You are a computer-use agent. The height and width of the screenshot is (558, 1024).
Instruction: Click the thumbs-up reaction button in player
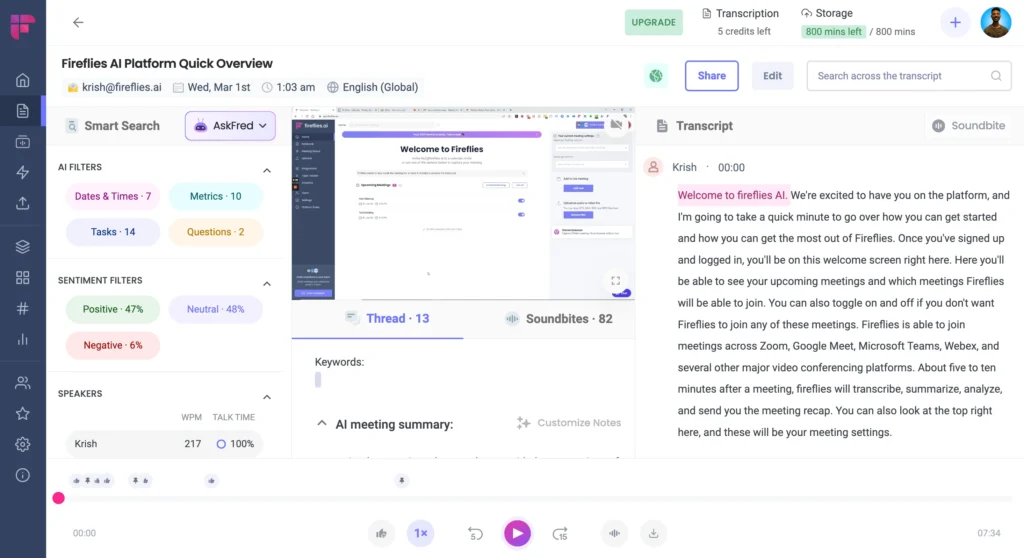point(381,533)
